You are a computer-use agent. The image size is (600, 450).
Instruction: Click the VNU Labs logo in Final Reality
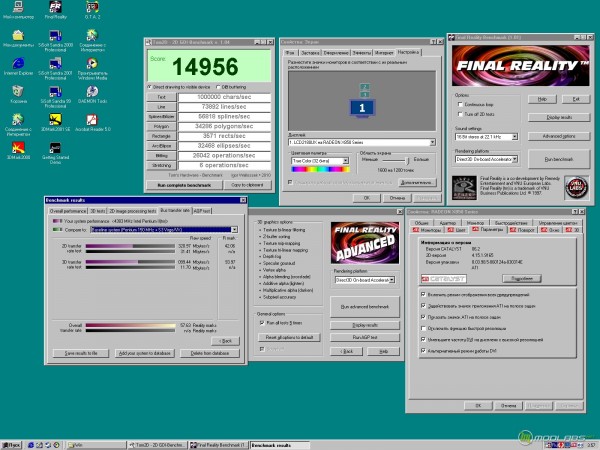[576, 187]
